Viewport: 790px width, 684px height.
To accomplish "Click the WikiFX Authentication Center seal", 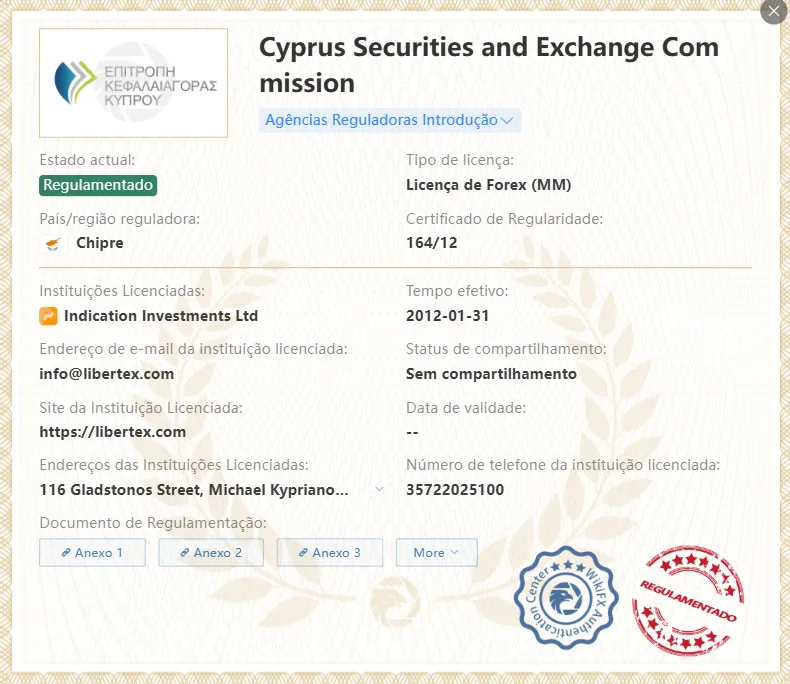I will click(x=566, y=598).
